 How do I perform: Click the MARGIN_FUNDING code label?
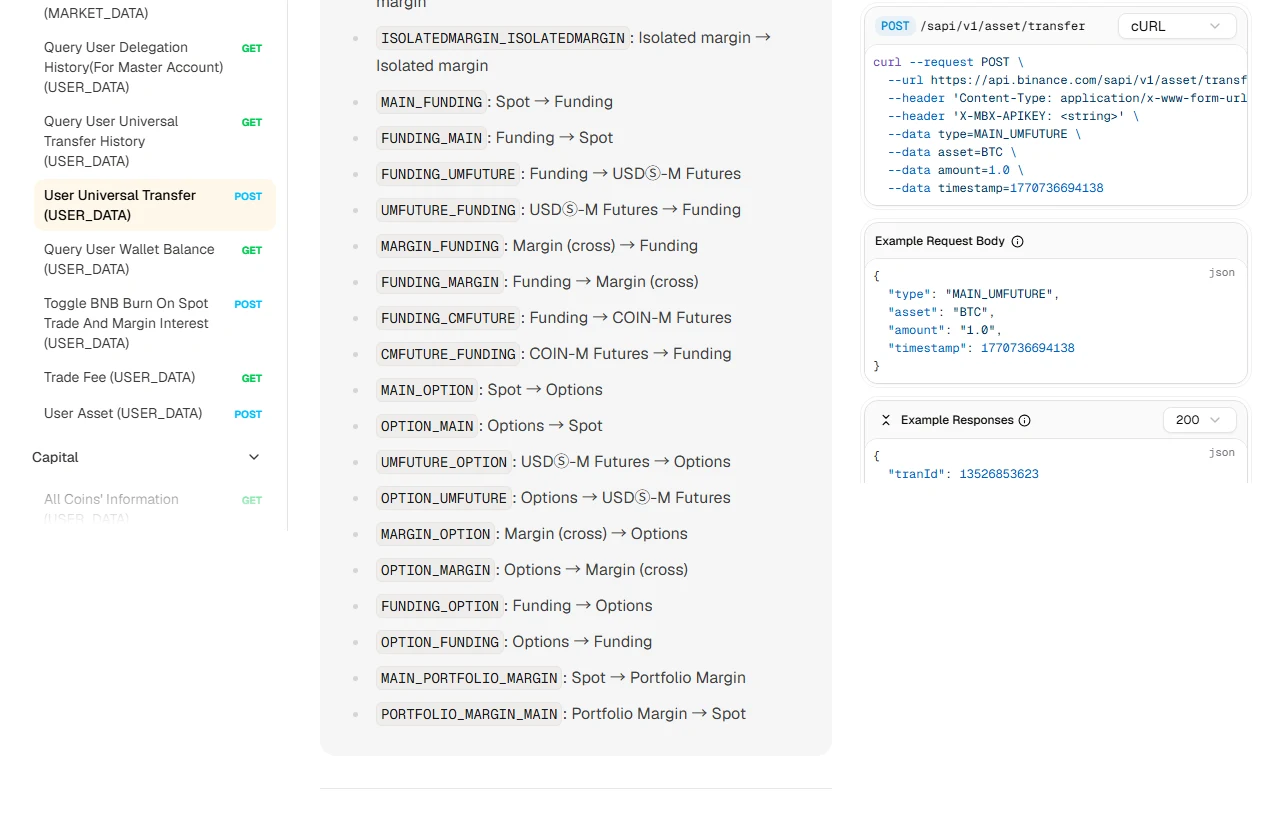[x=440, y=246]
